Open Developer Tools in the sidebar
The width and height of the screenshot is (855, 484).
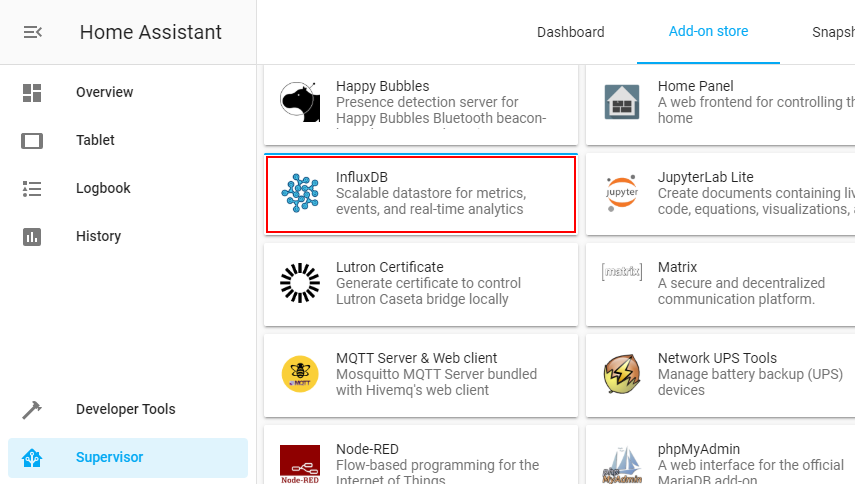click(126, 409)
